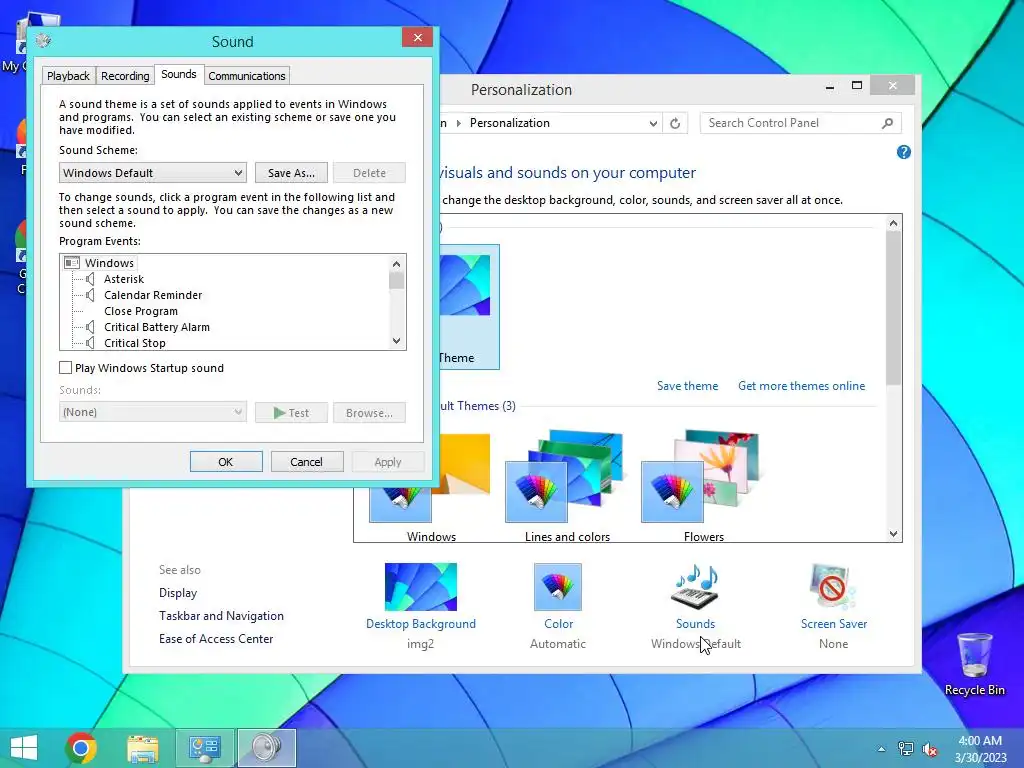The image size is (1024, 768).
Task: Click the Personalization breadcrumb in address bar
Action: coord(509,123)
